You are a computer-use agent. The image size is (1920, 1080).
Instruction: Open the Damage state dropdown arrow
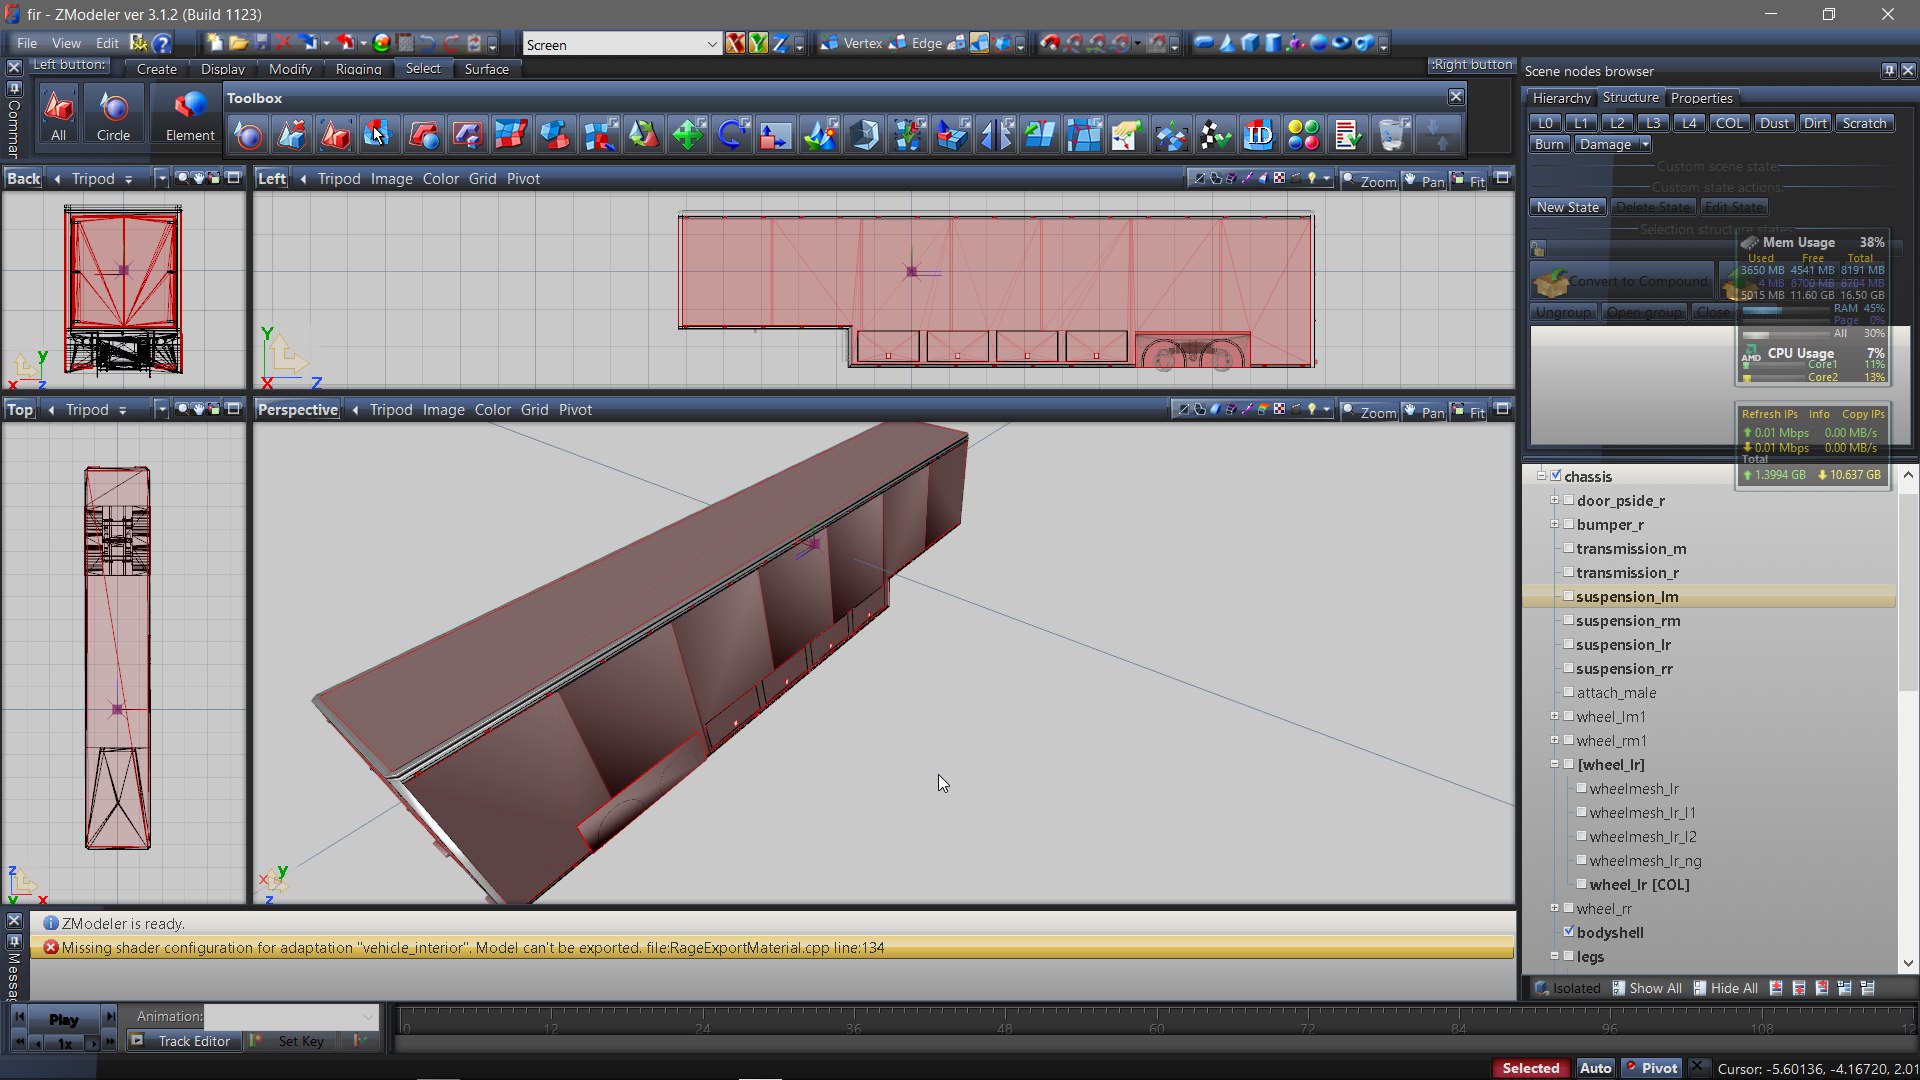[1644, 145]
